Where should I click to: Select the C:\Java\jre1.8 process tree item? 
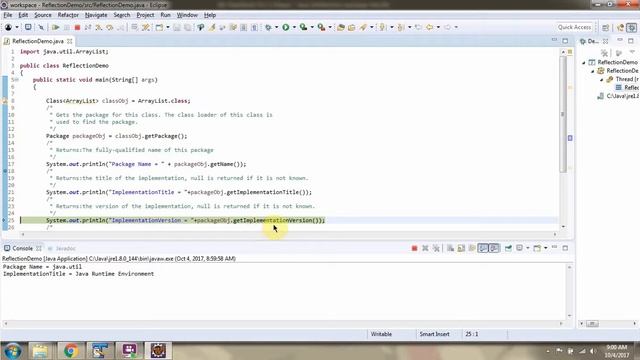(x=618, y=96)
